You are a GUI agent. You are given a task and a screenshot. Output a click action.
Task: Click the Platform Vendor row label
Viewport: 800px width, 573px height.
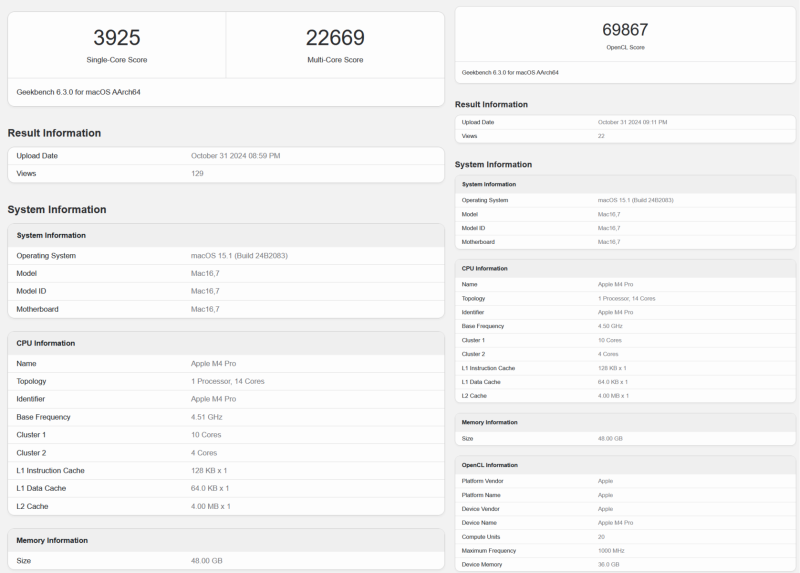(481, 481)
